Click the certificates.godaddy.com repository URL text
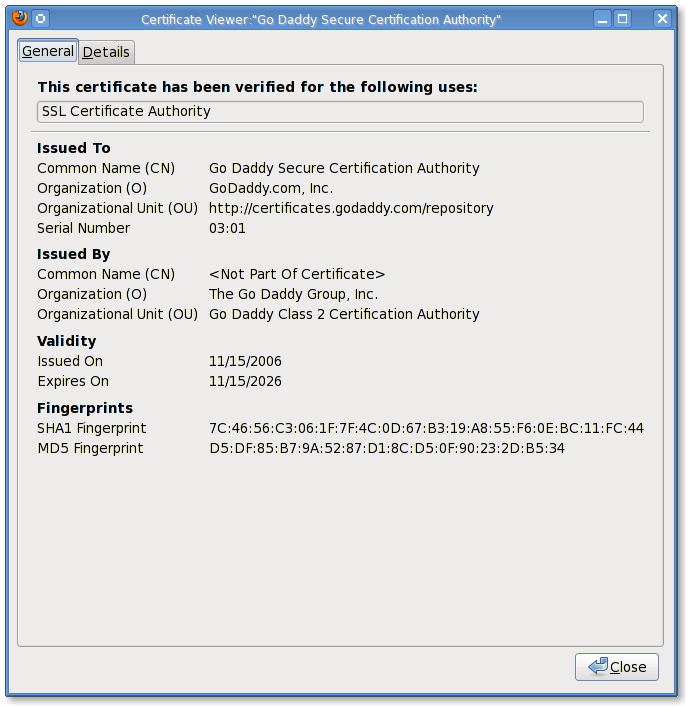 tap(351, 208)
